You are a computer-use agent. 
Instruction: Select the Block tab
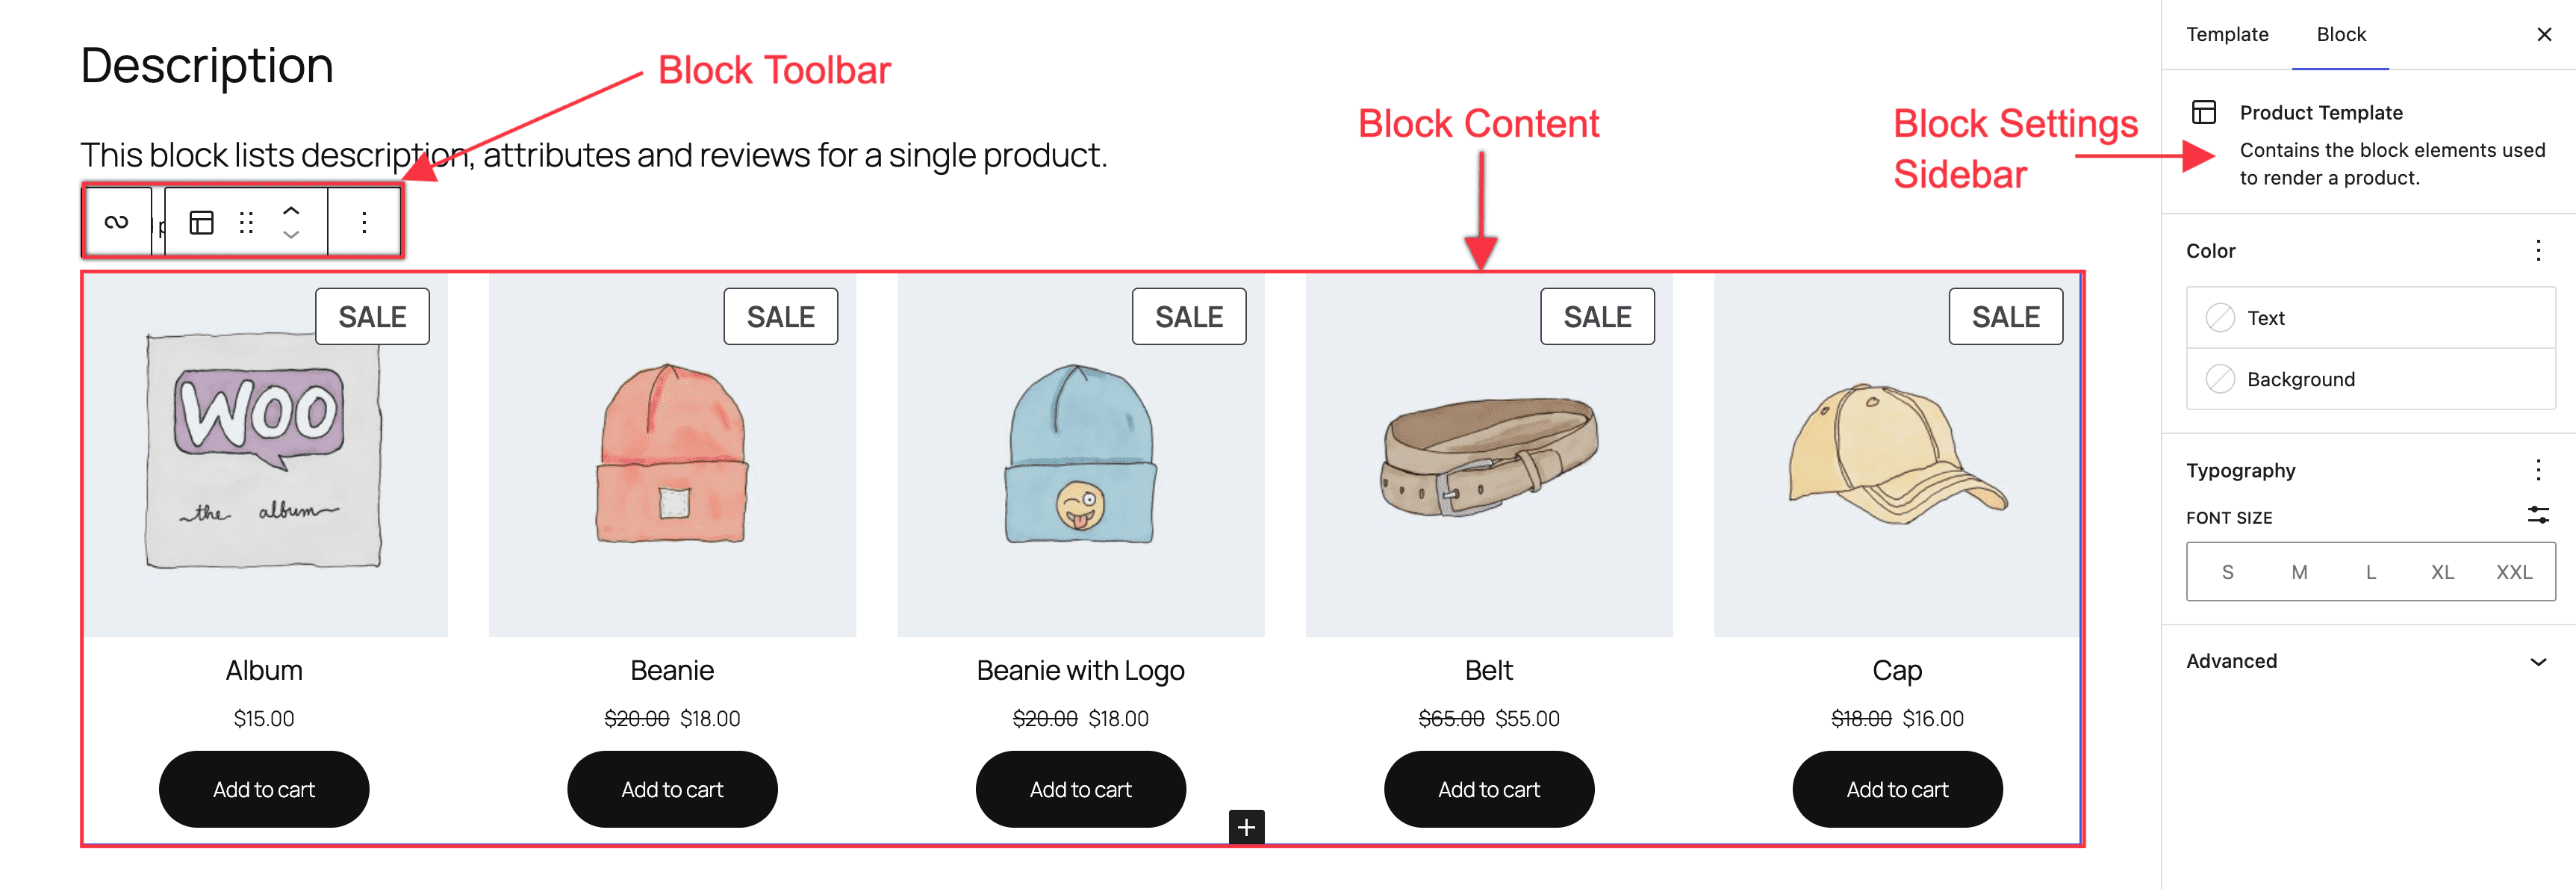point(2340,34)
